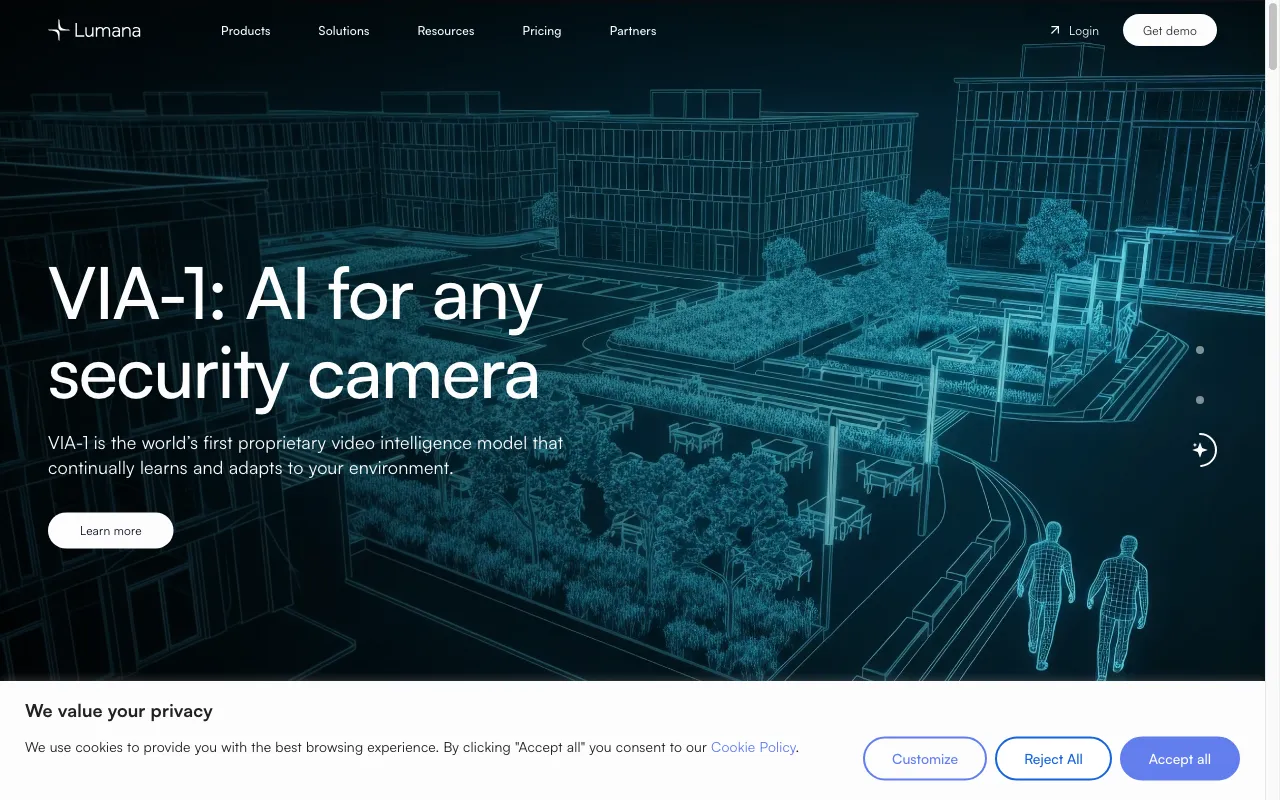Screen dimensions: 1280x800
Task: Click the Get demo button
Action: coord(1170,30)
